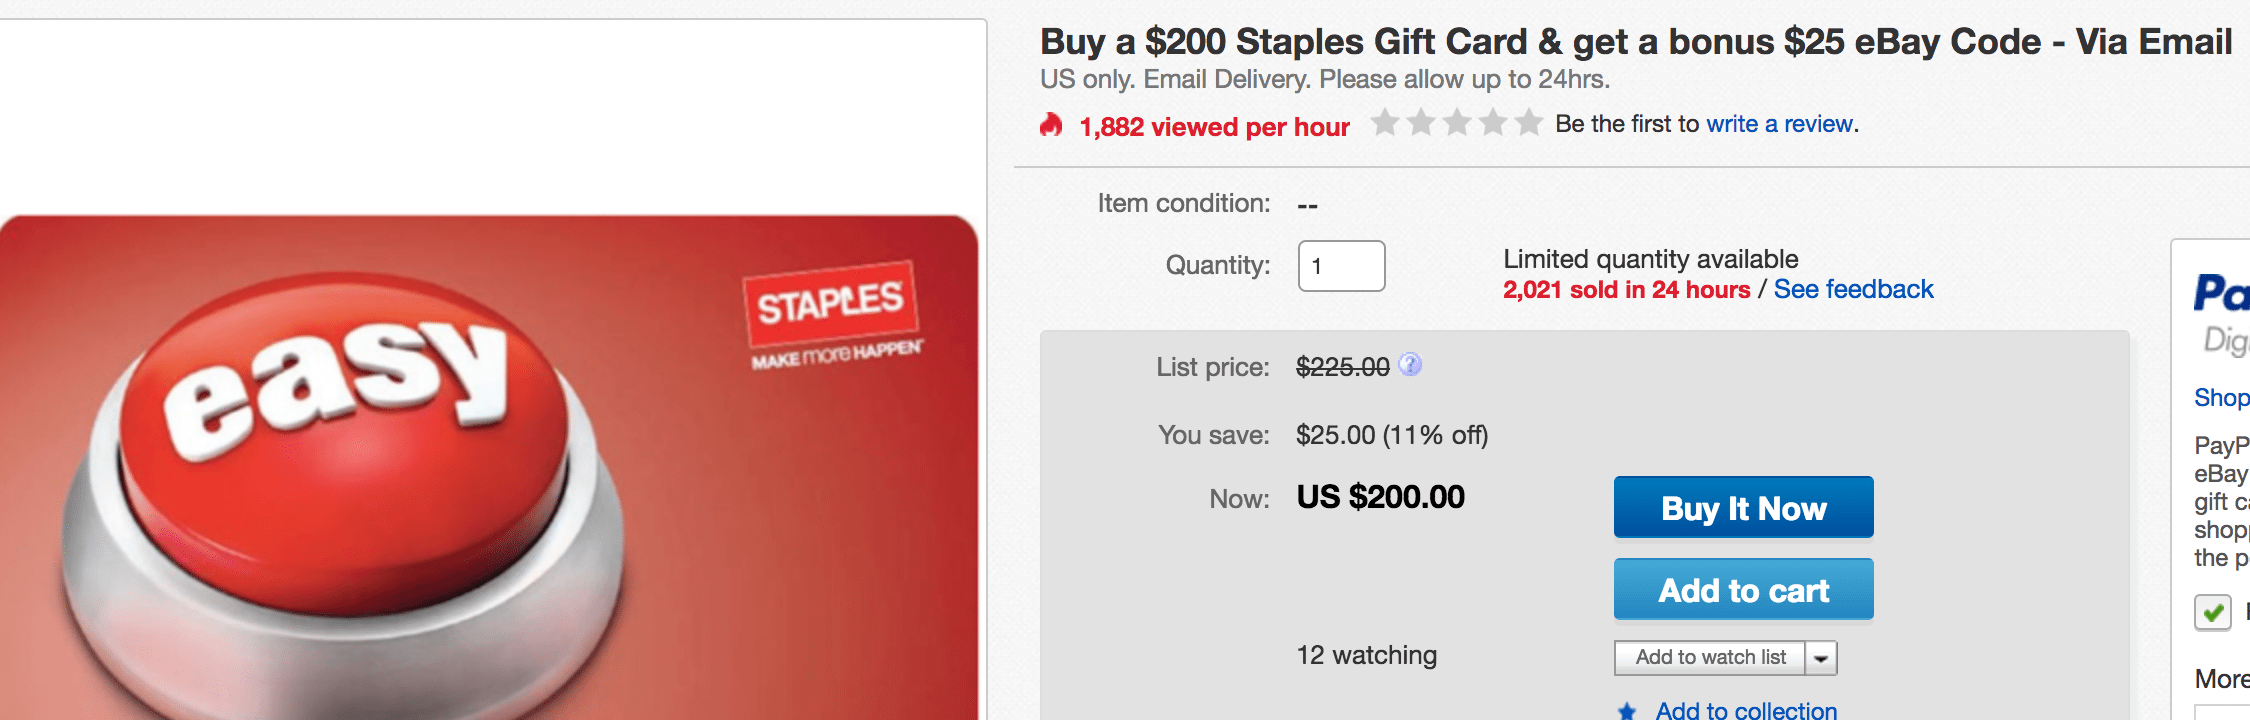Image resolution: width=2250 pixels, height=720 pixels.
Task: Click the Quantity input field
Action: [1341, 266]
